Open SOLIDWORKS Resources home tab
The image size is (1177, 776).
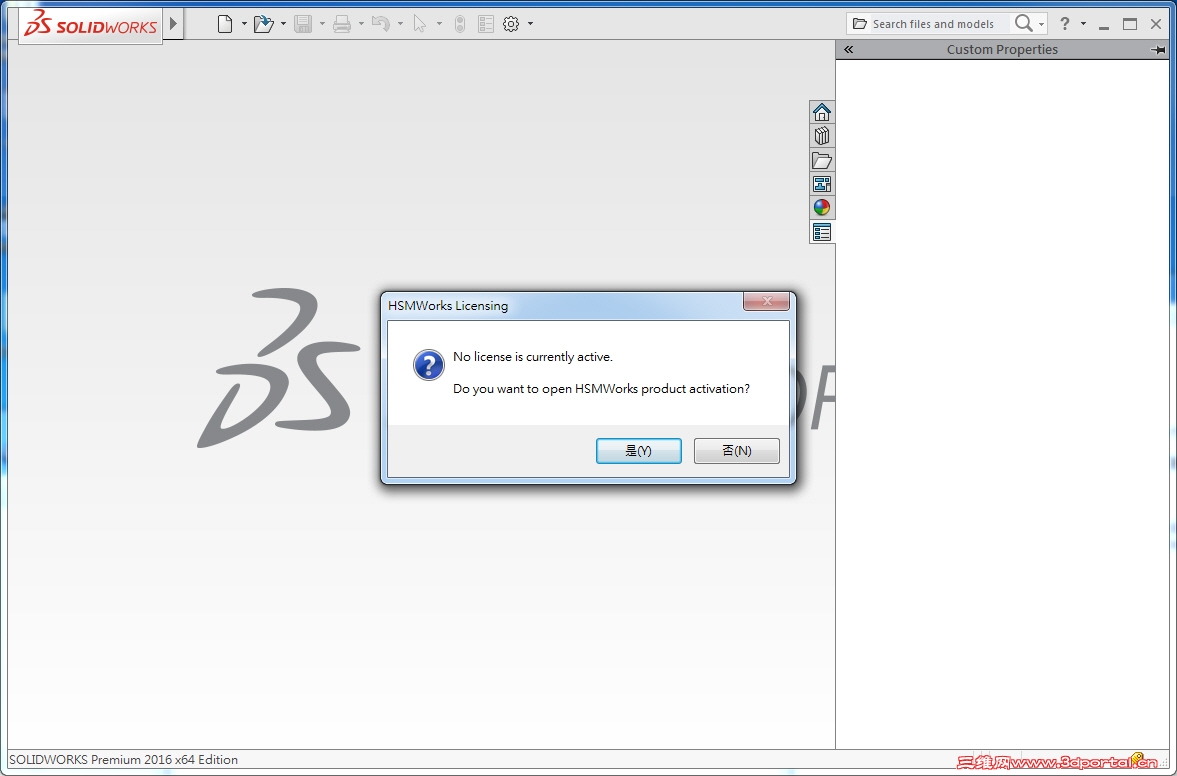822,112
